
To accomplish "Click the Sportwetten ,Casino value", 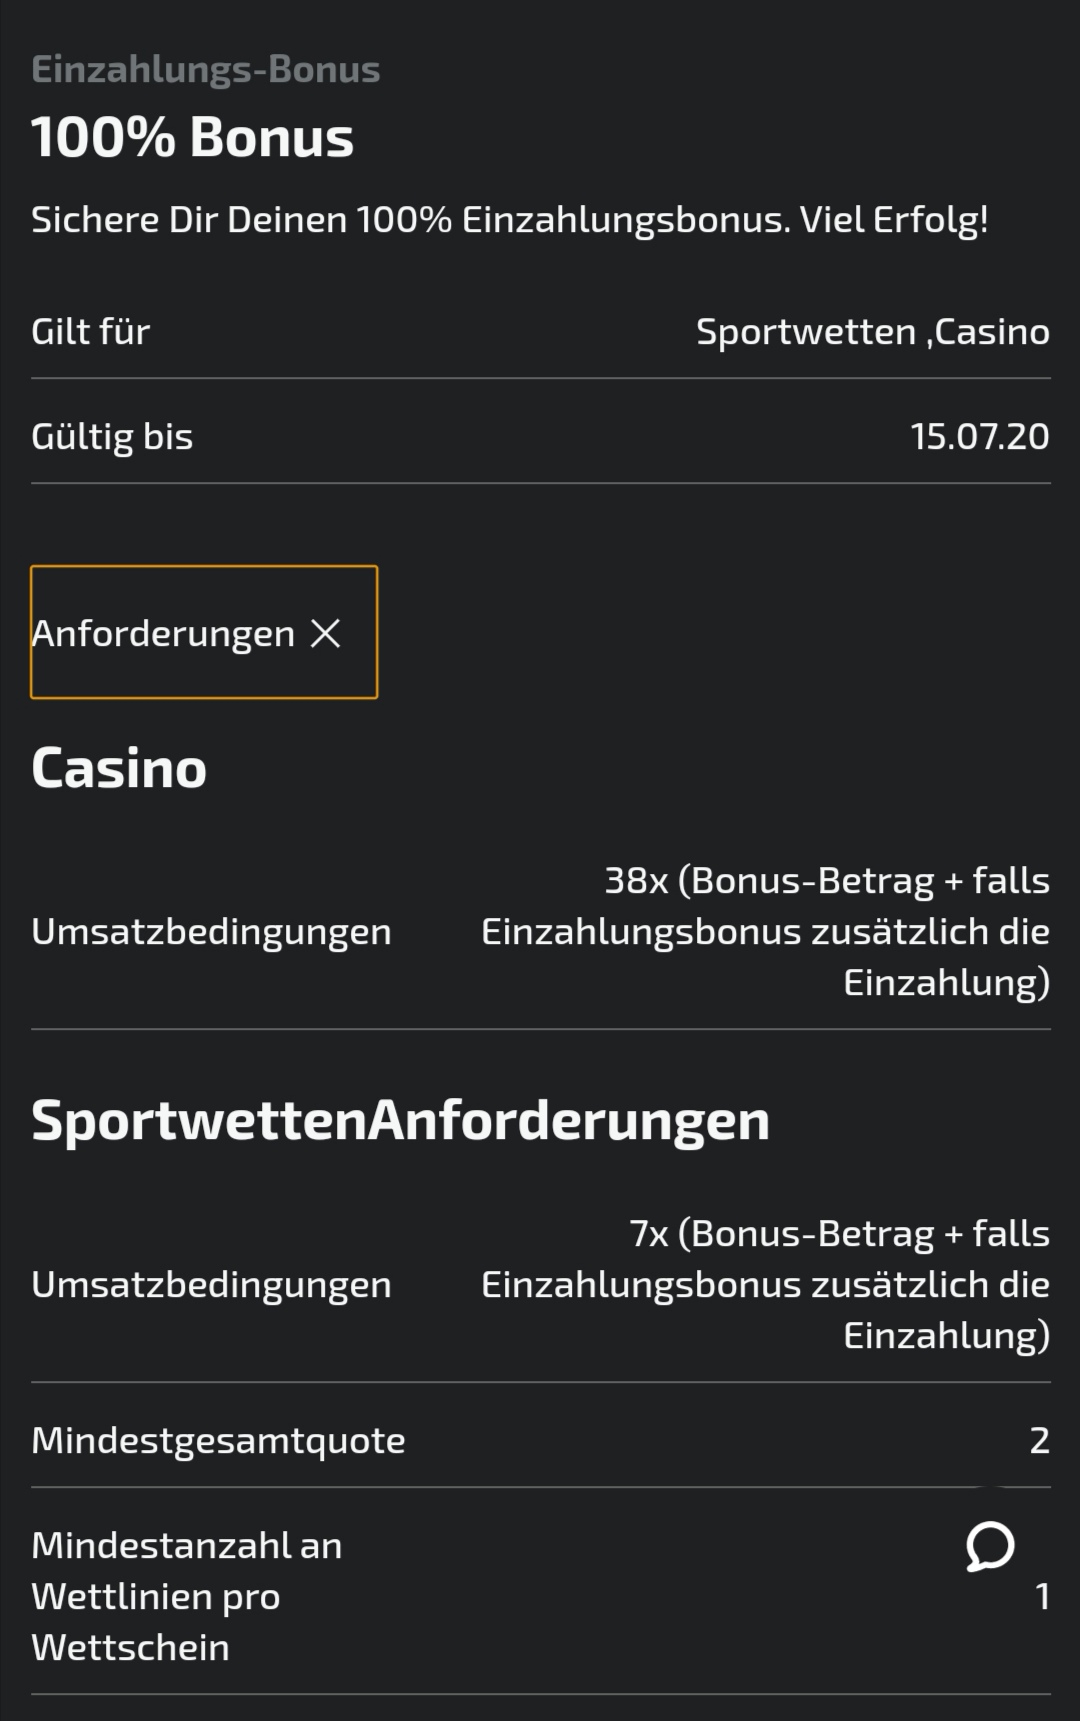I will [873, 331].
